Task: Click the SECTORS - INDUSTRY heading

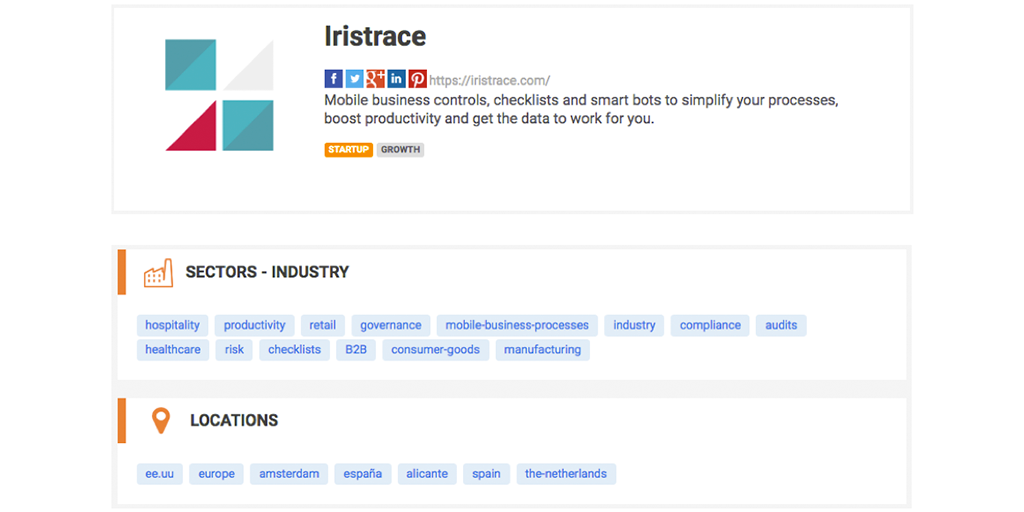Action: coord(267,272)
